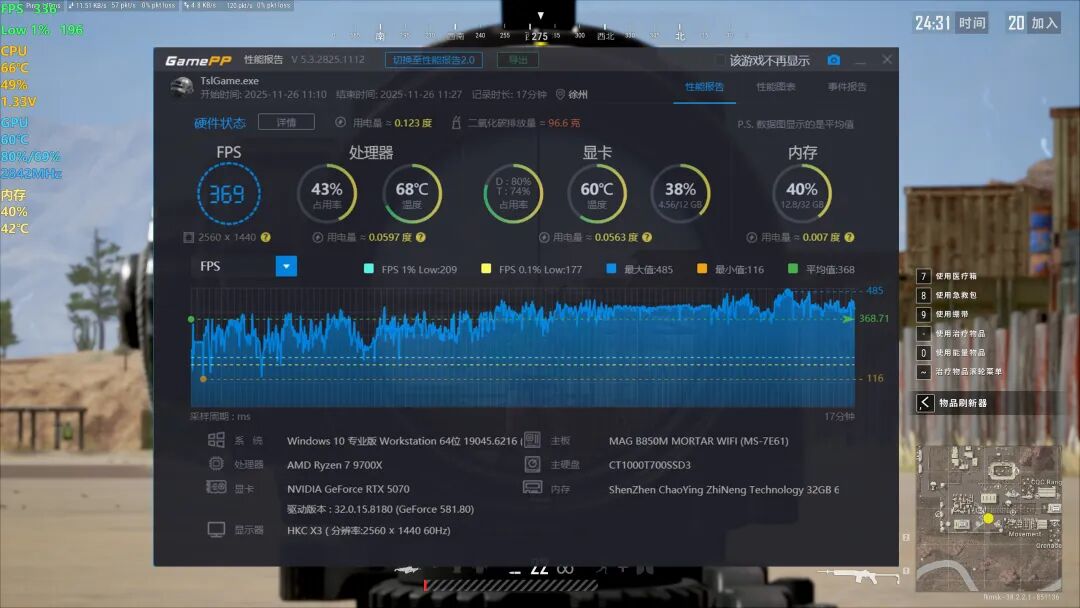Click the power icon before 0.007 度
Screen dimensions: 1080x608
[751, 238]
